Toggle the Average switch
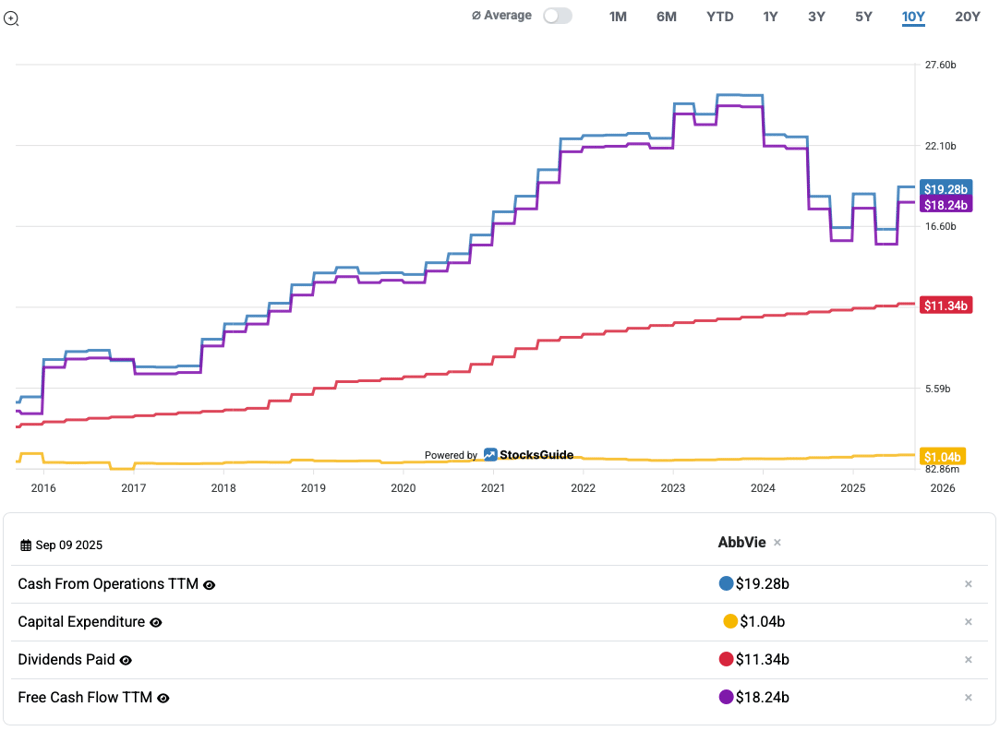Viewport: 1000px width, 731px height. point(557,16)
